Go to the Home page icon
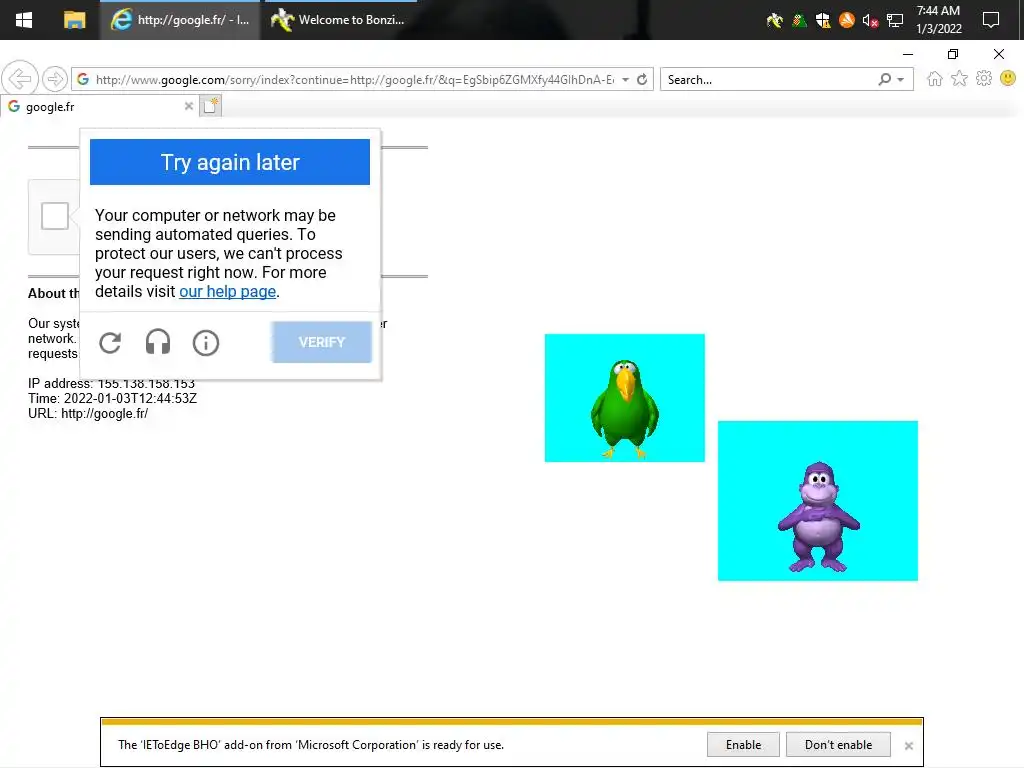This screenshot has height=768, width=1024. coord(935,79)
